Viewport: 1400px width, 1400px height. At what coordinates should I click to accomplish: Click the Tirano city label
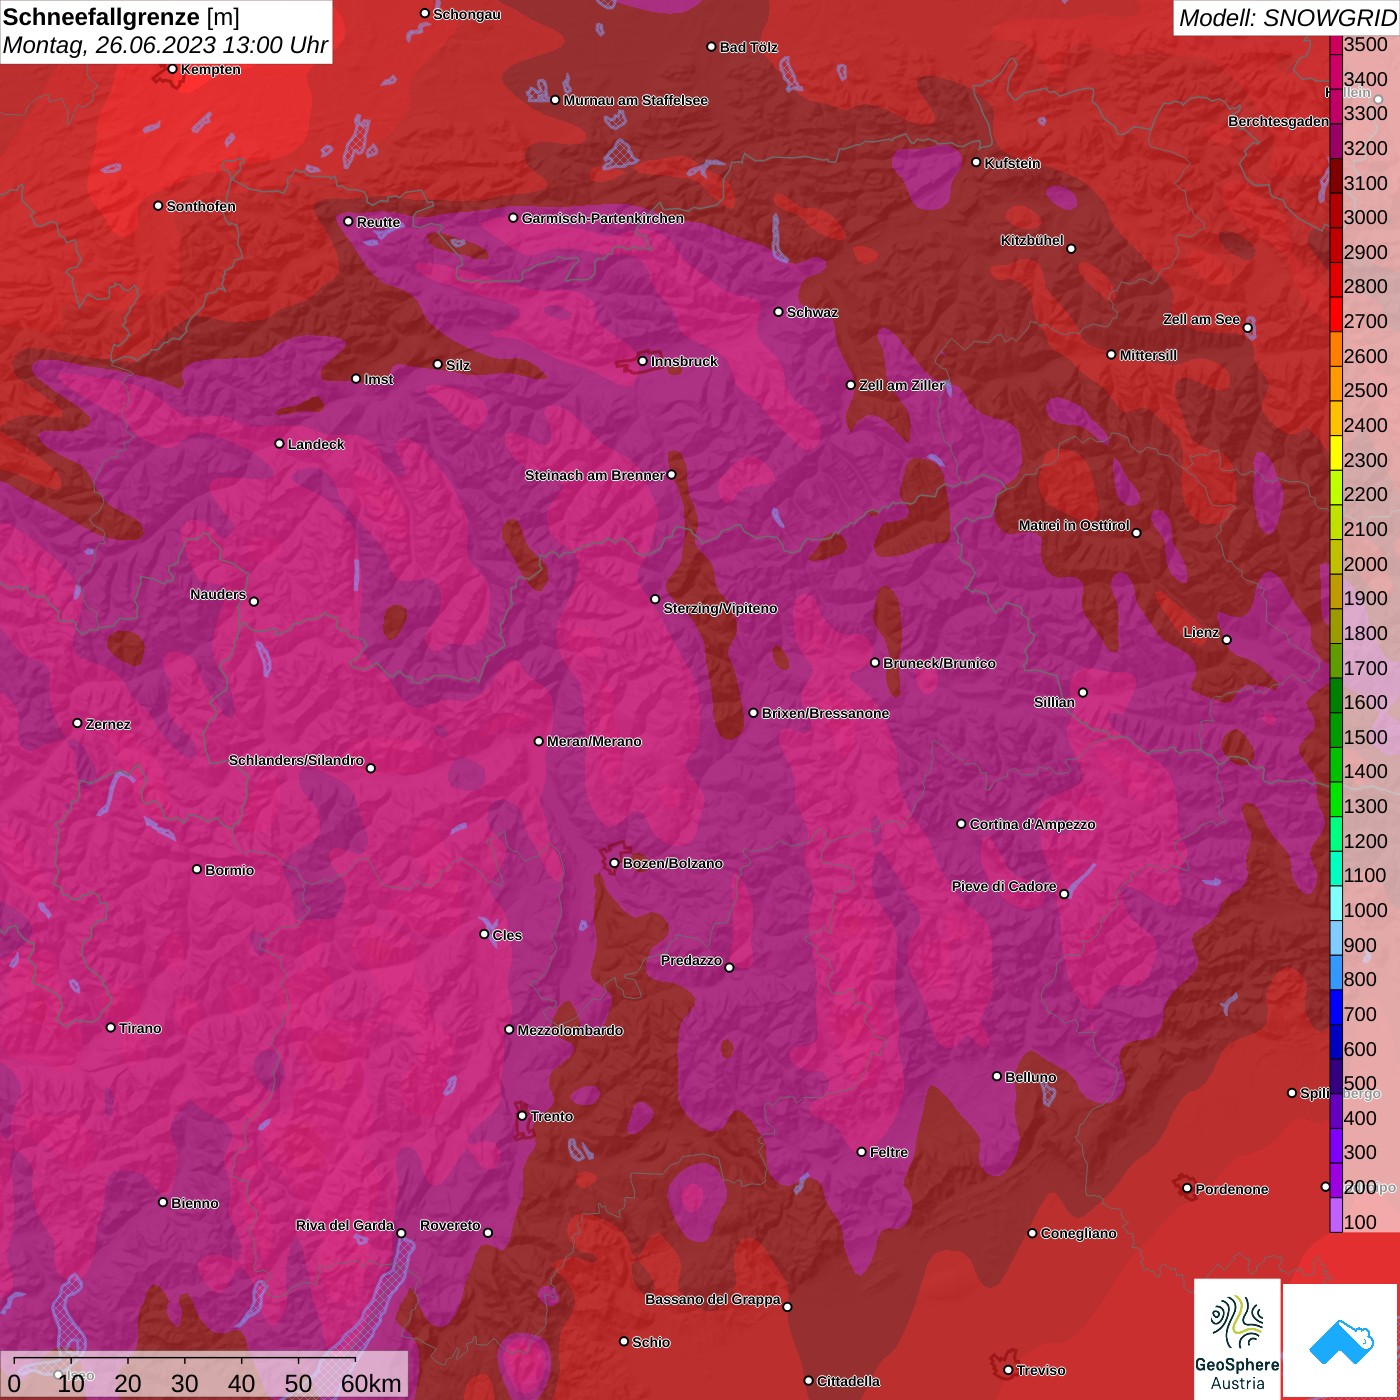tap(139, 1028)
